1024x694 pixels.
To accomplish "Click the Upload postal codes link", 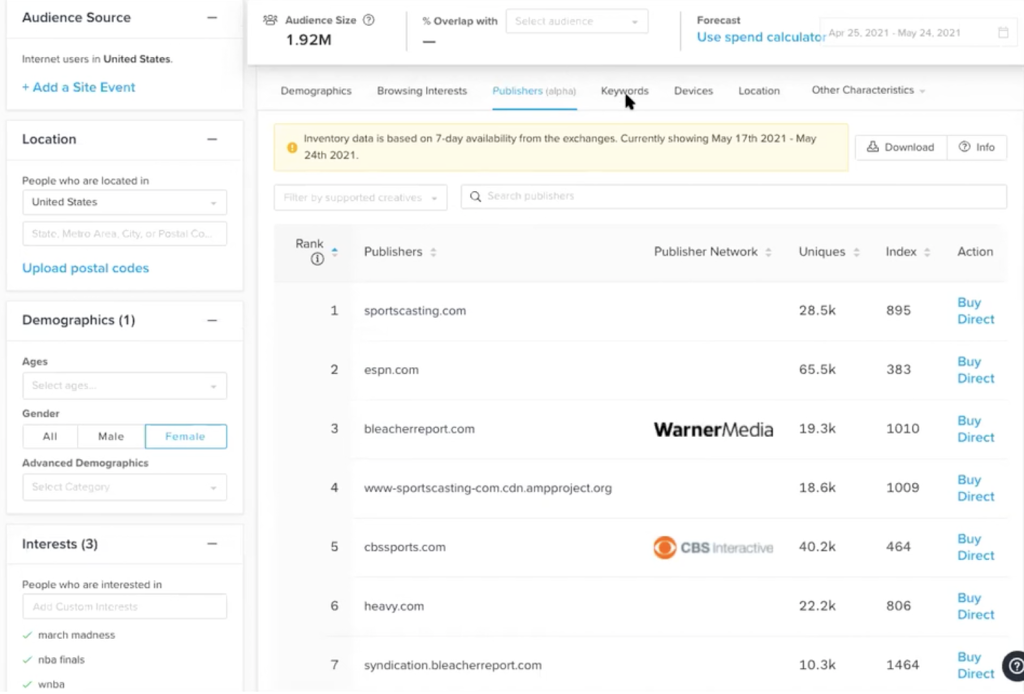I will [x=86, y=268].
